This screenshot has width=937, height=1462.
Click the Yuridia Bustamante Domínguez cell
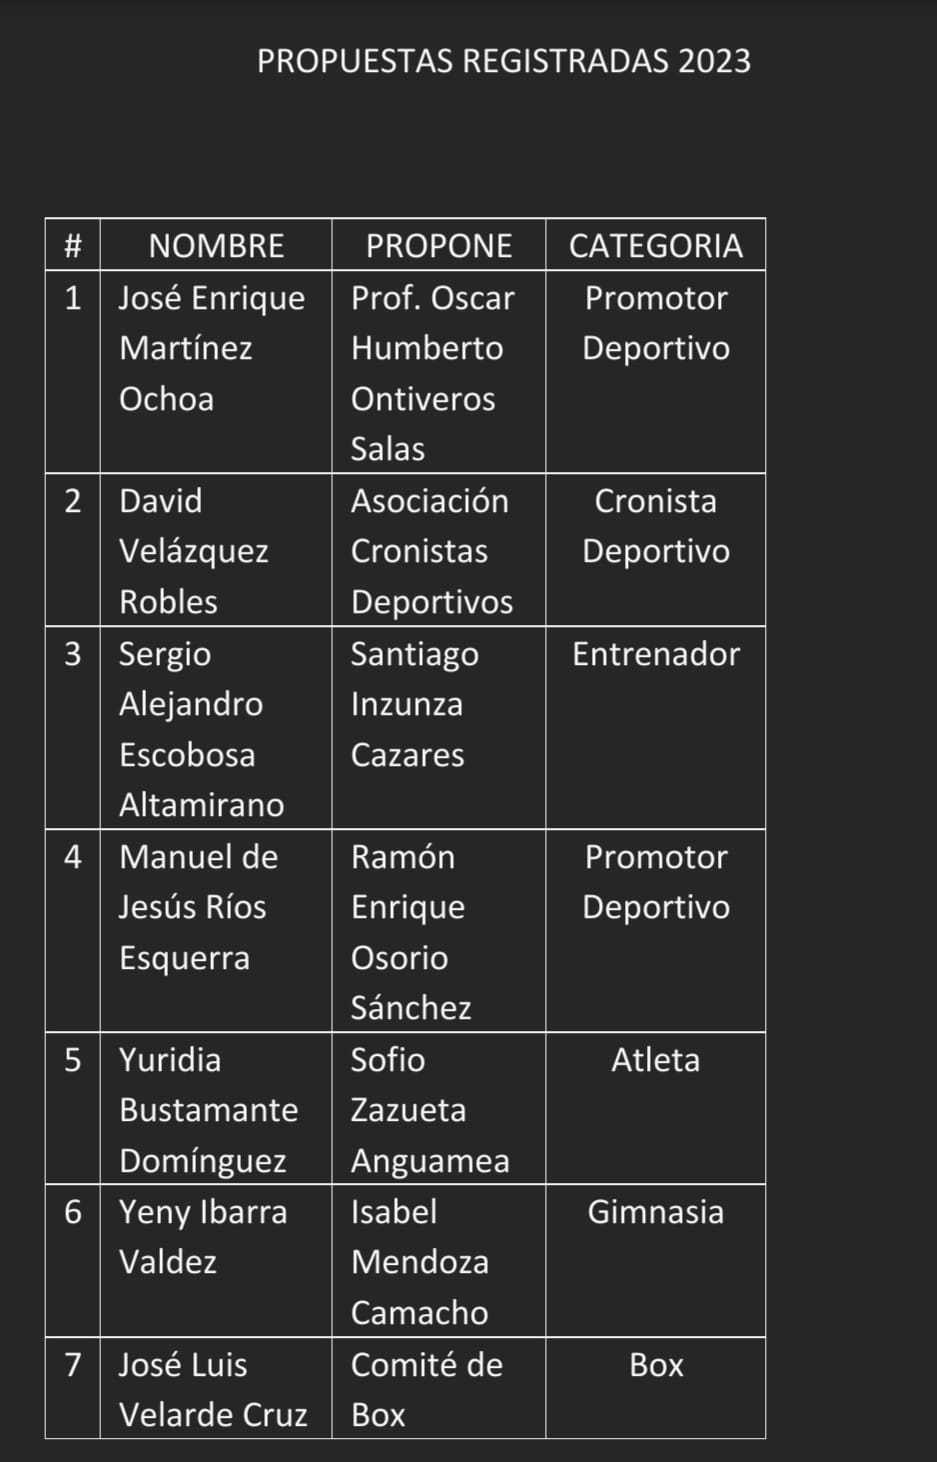coord(216,1109)
